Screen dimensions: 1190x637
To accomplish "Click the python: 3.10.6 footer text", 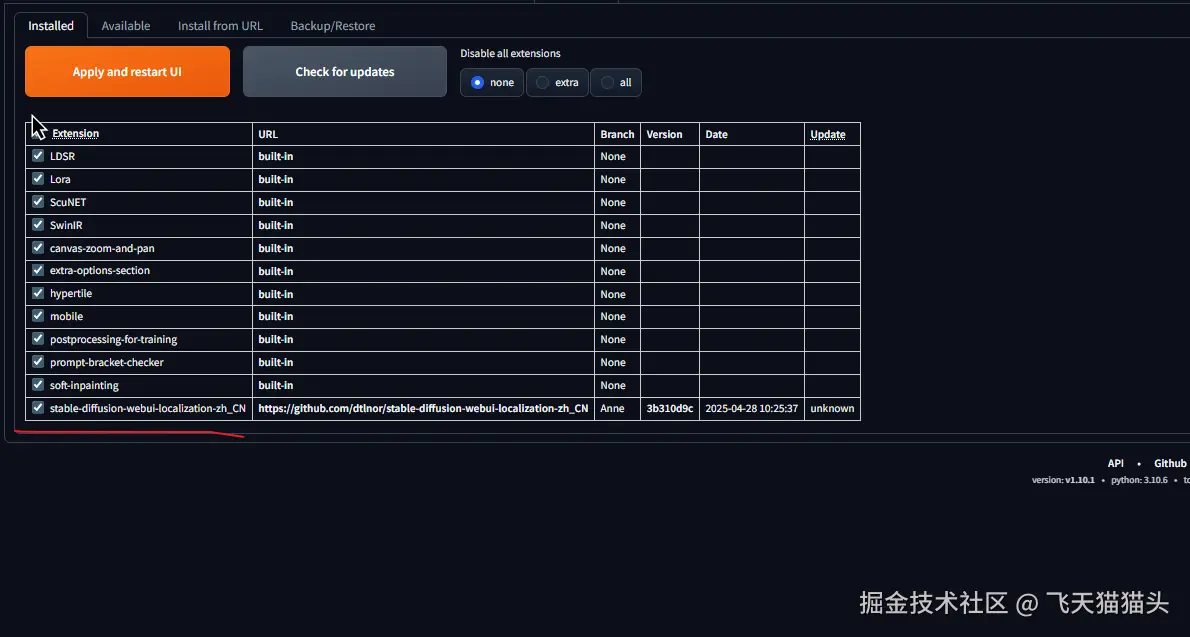I will pos(1139,480).
